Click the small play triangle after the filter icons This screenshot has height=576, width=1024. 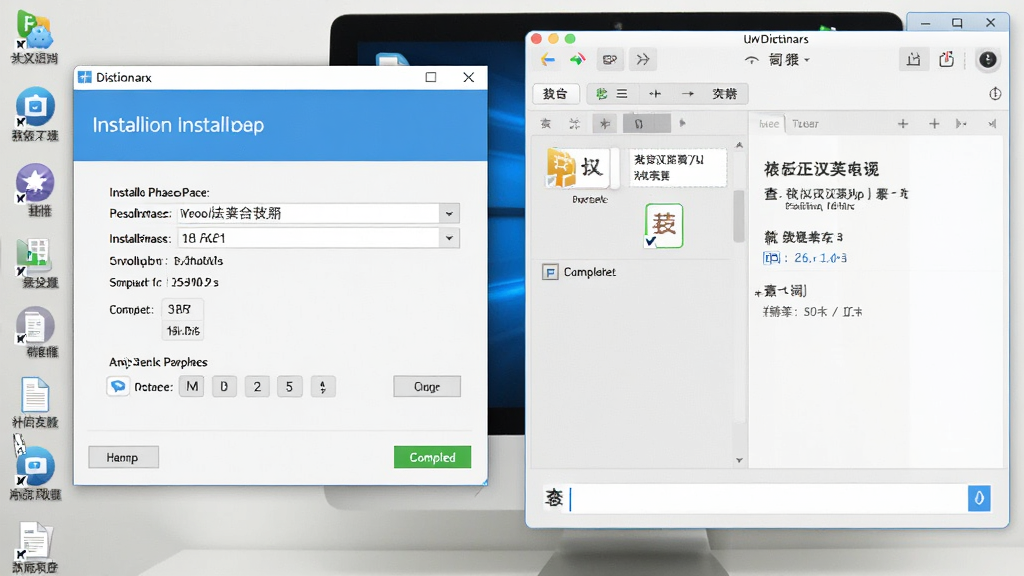682,123
